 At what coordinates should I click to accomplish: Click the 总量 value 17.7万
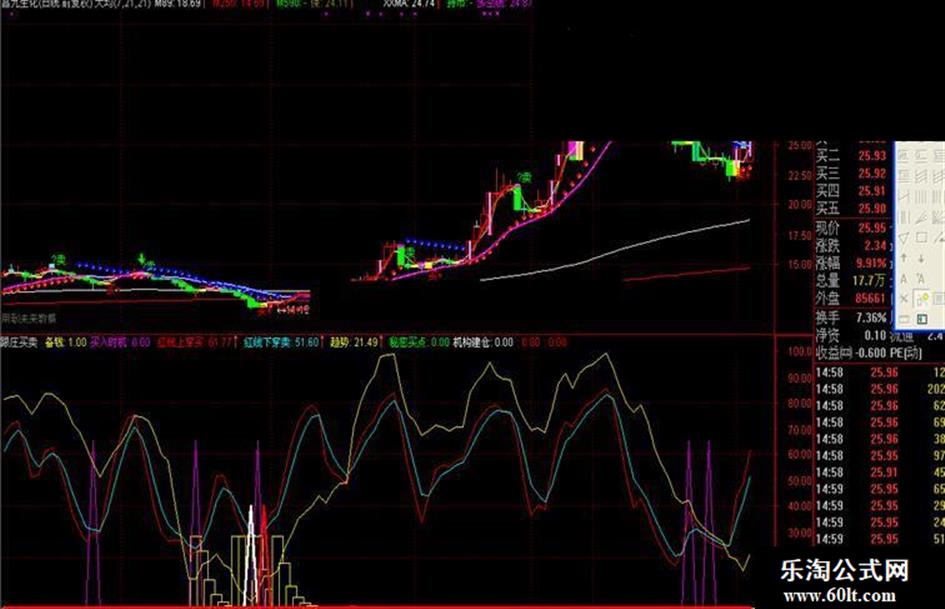point(870,280)
